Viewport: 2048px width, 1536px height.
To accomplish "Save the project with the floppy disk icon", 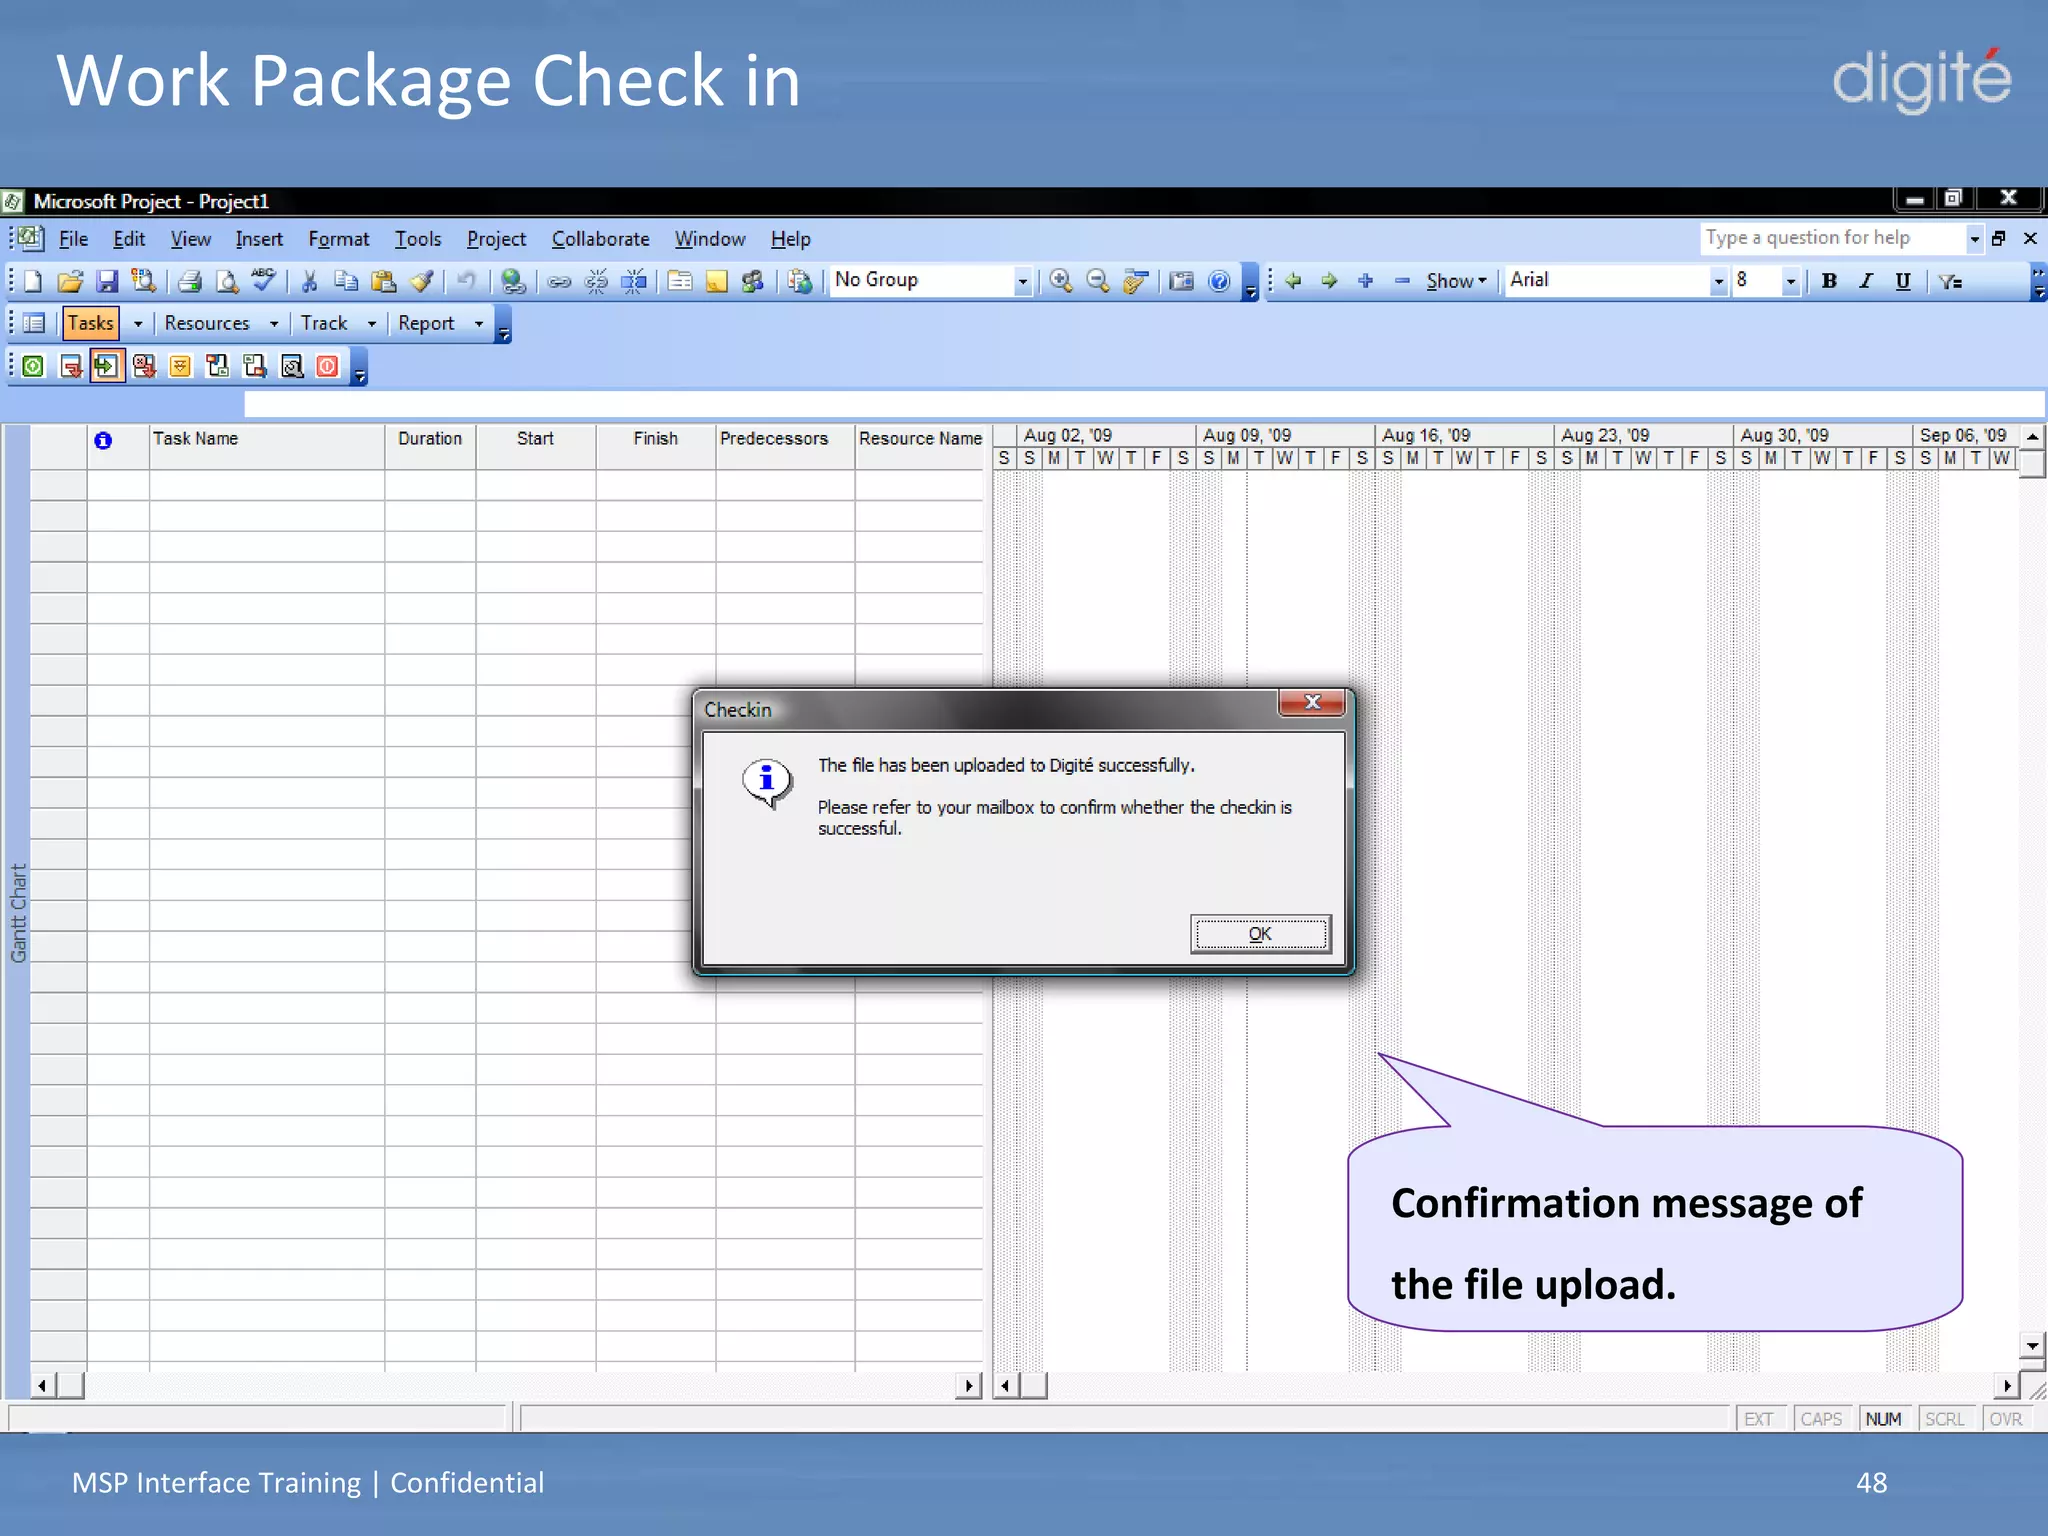I will coord(106,281).
